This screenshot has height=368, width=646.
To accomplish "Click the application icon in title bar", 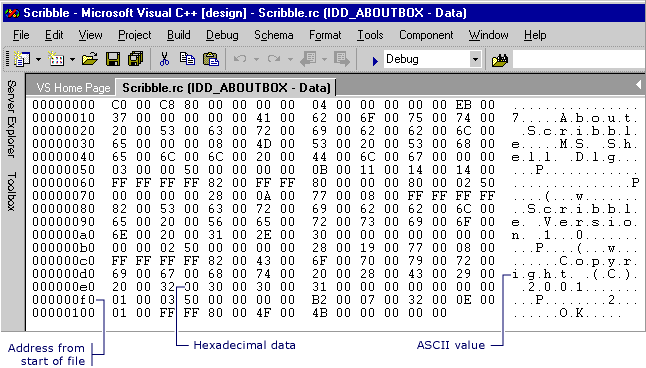I will pos(12,13).
